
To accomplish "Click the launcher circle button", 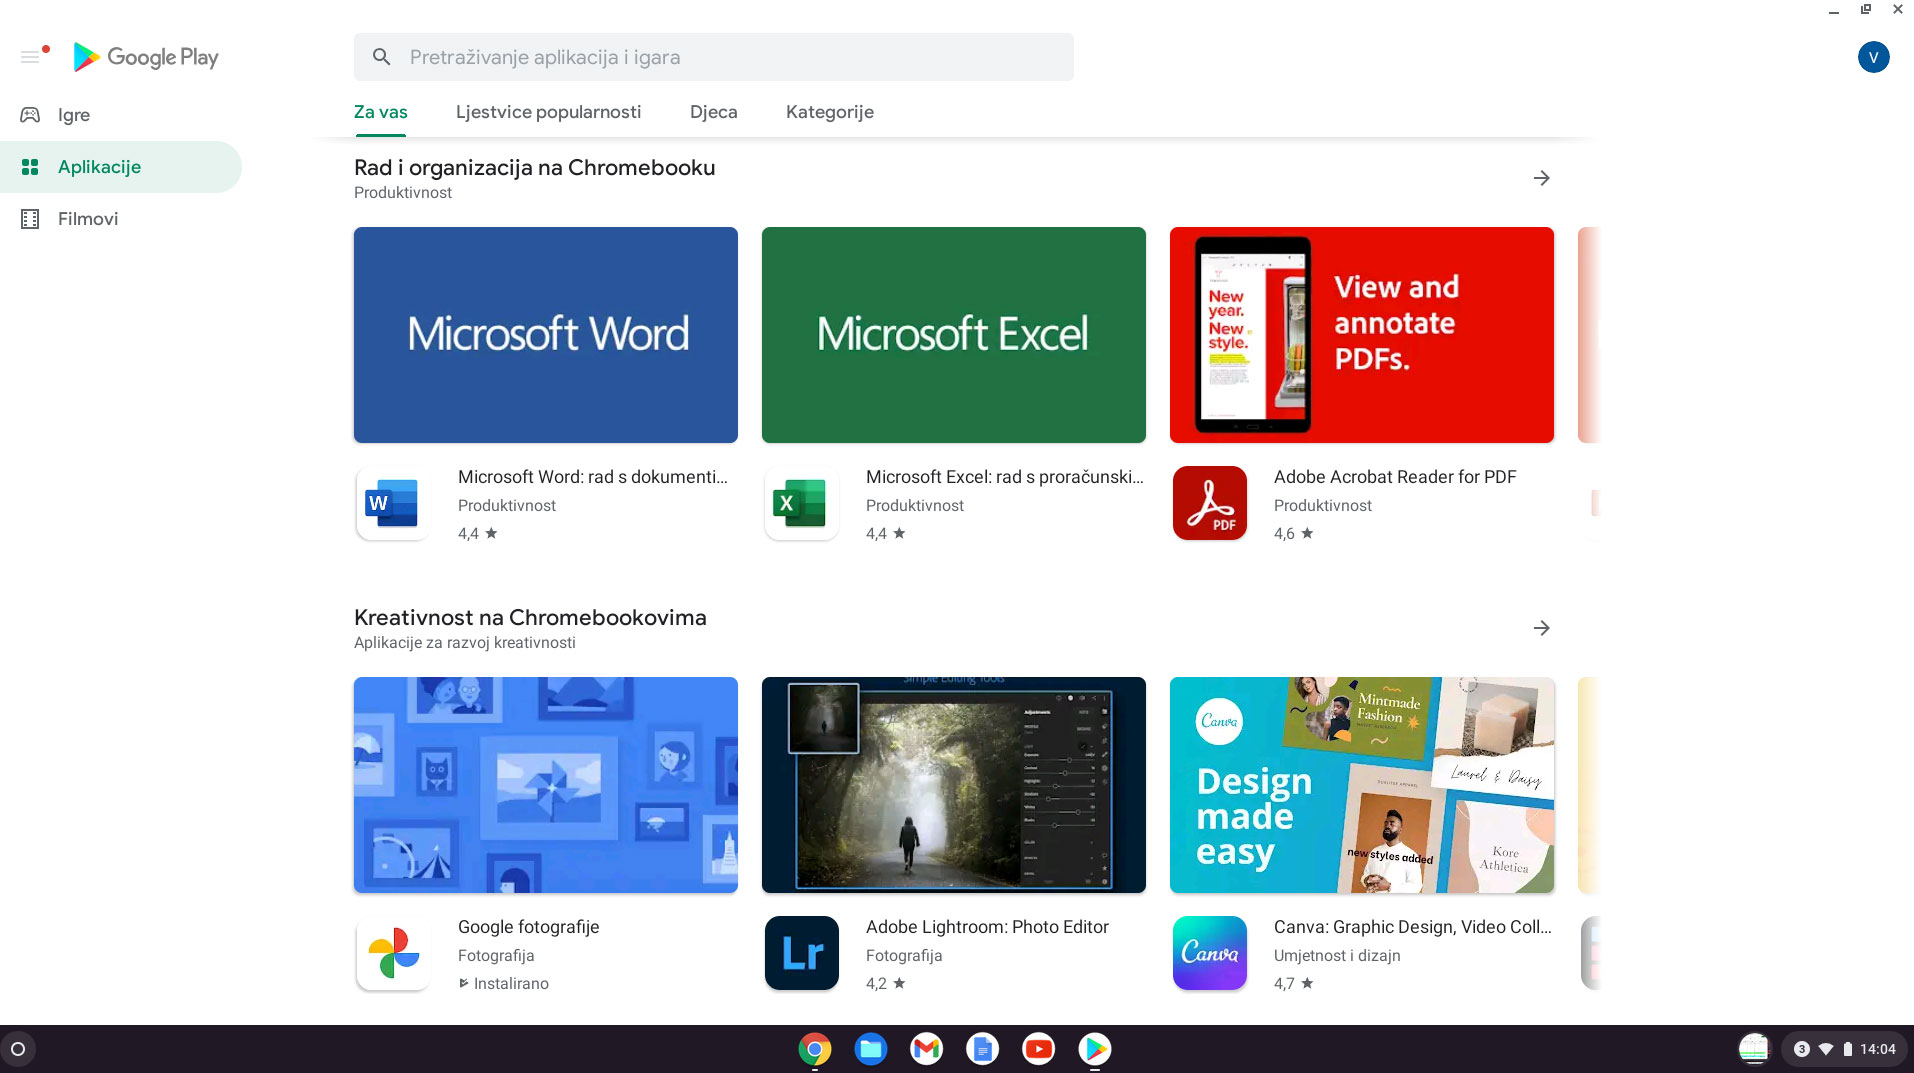I will 18,1049.
